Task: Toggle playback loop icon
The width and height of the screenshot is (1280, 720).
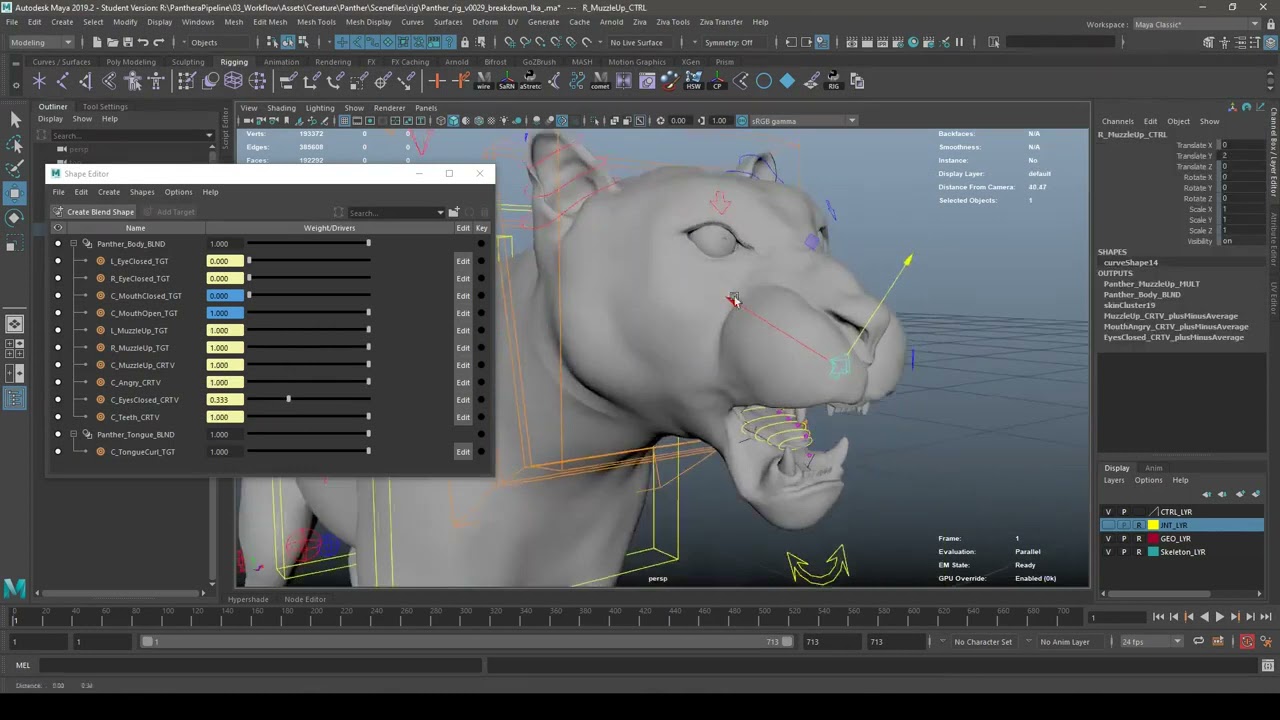Action: coord(1198,641)
